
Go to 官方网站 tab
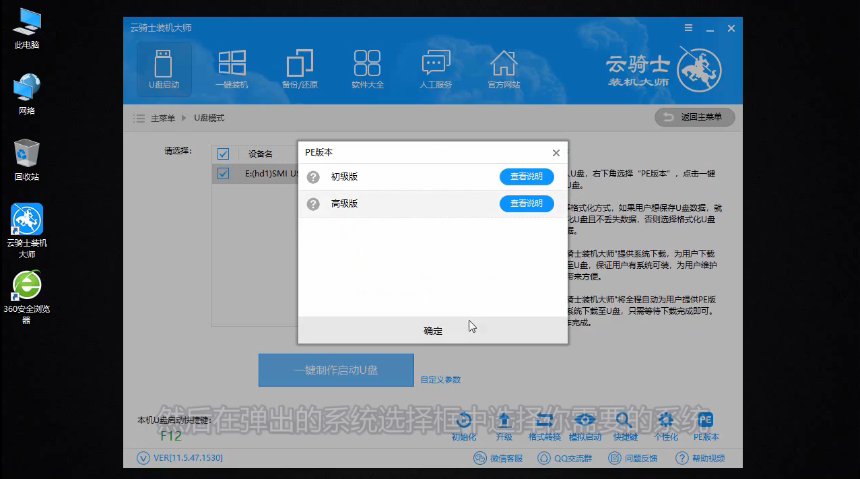(x=503, y=69)
